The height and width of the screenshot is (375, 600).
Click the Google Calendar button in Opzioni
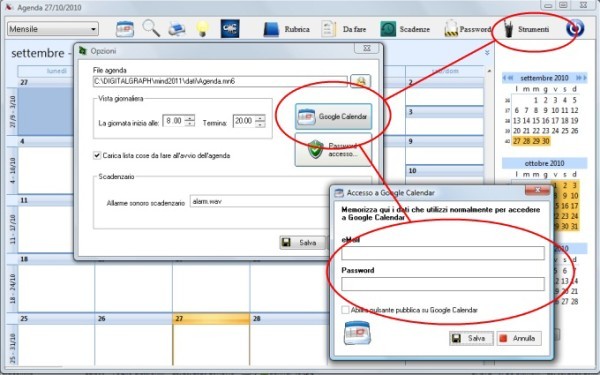pos(333,116)
